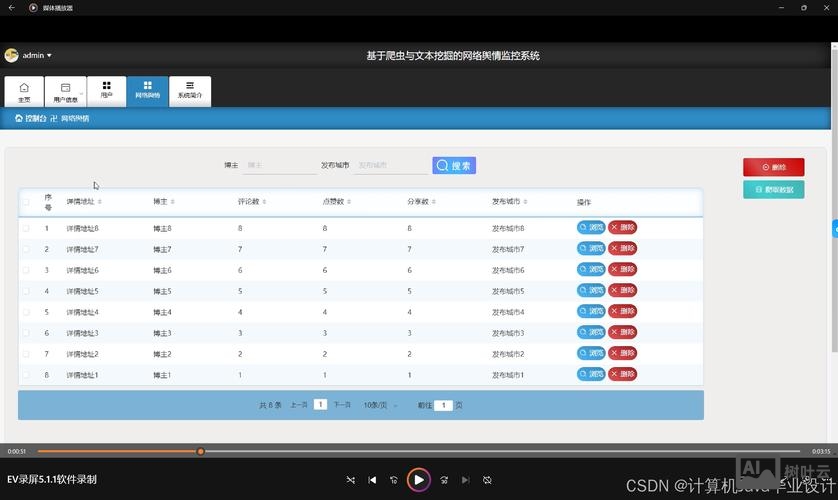Check the checkbox for row 博主6

pos(26,270)
